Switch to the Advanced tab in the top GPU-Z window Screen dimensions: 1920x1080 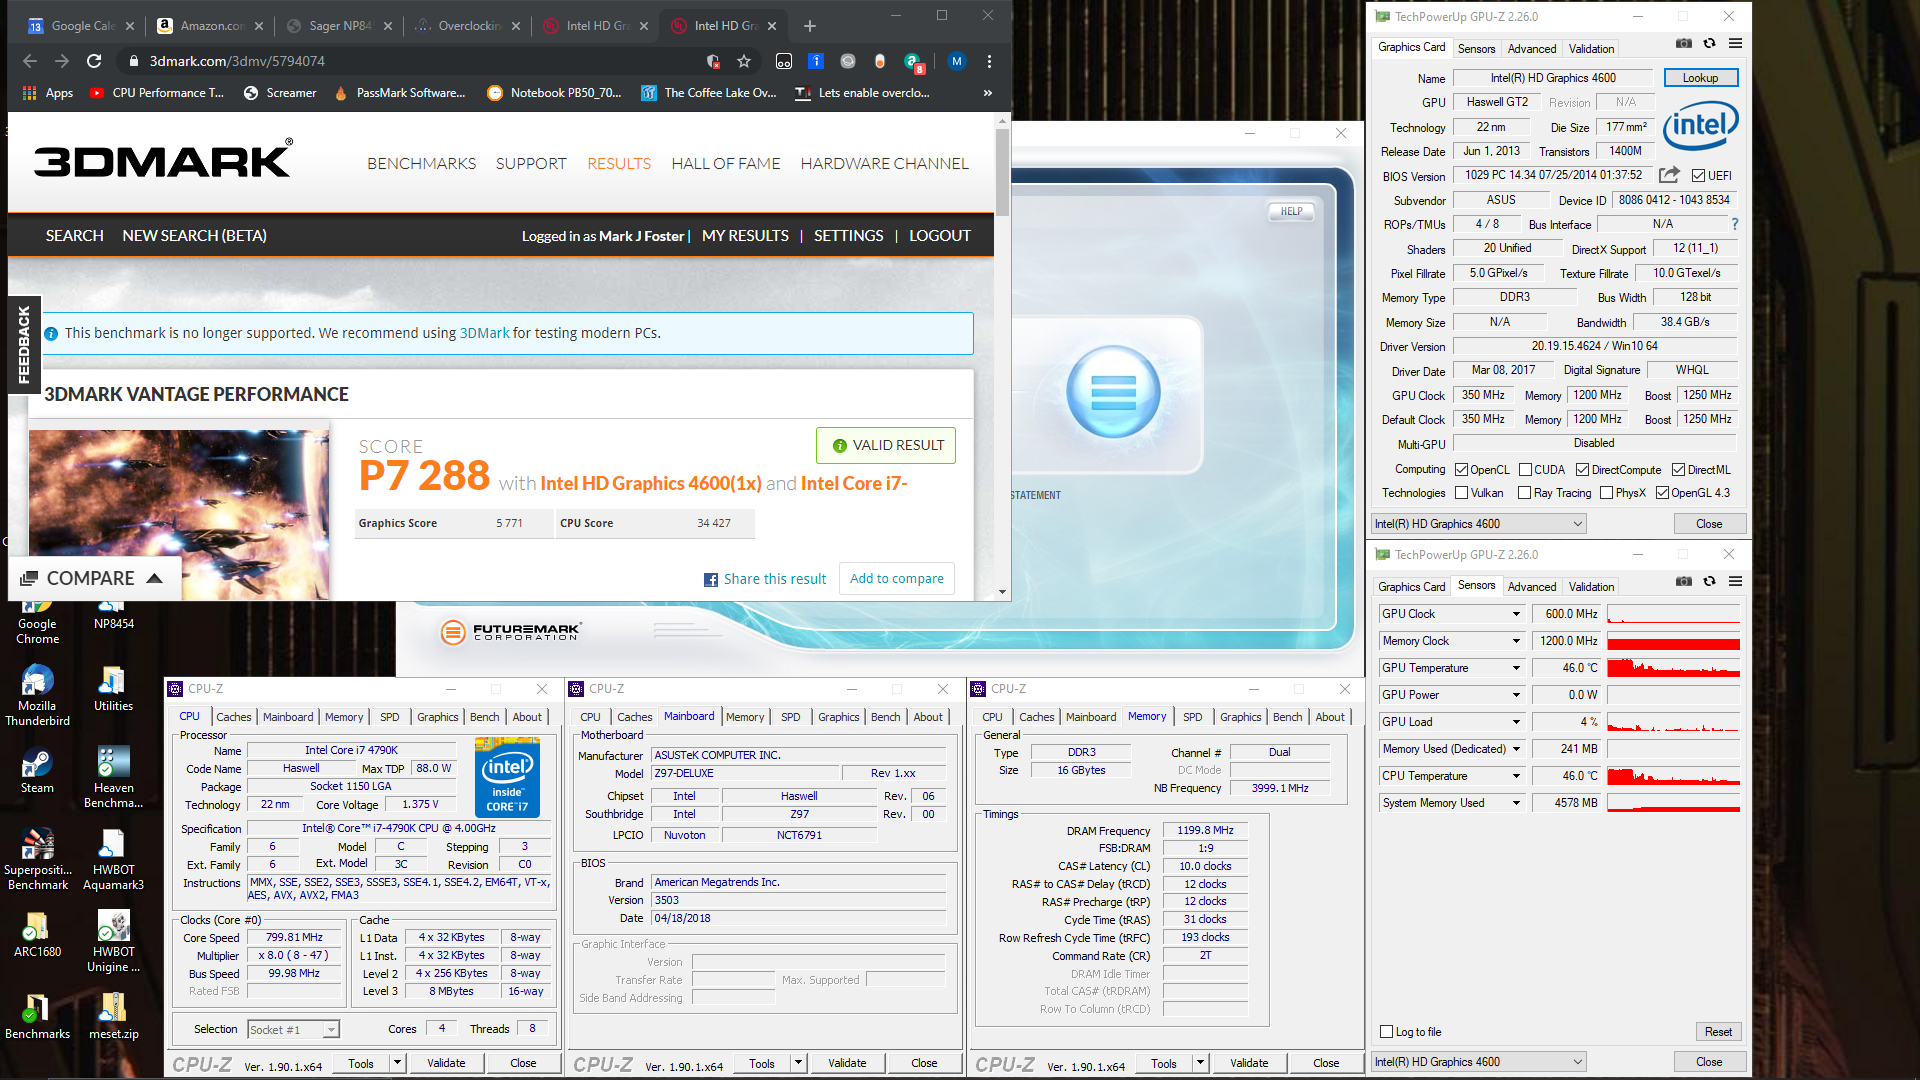click(x=1531, y=49)
